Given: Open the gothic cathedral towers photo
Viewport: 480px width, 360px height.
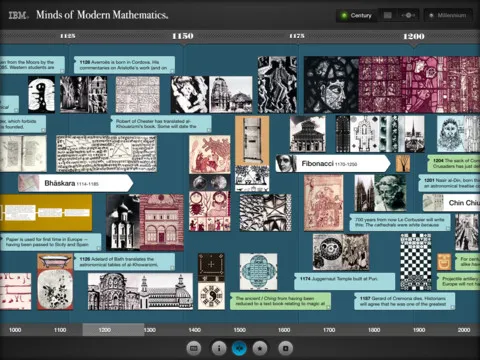Looking at the screenshot, I should click(x=364, y=193).
